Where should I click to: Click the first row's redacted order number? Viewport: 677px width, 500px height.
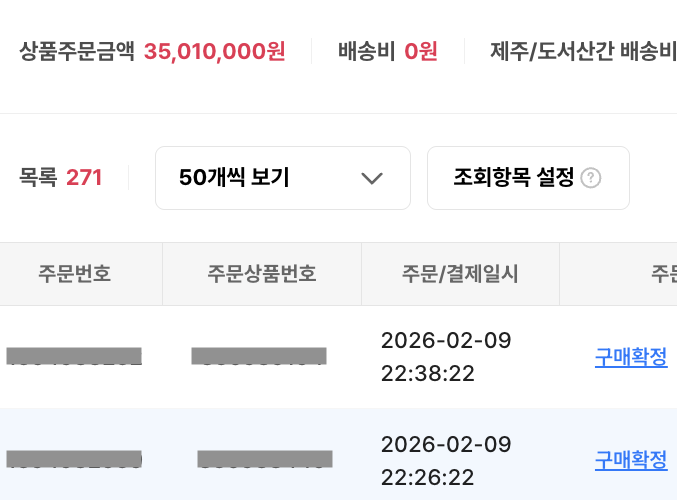click(74, 356)
